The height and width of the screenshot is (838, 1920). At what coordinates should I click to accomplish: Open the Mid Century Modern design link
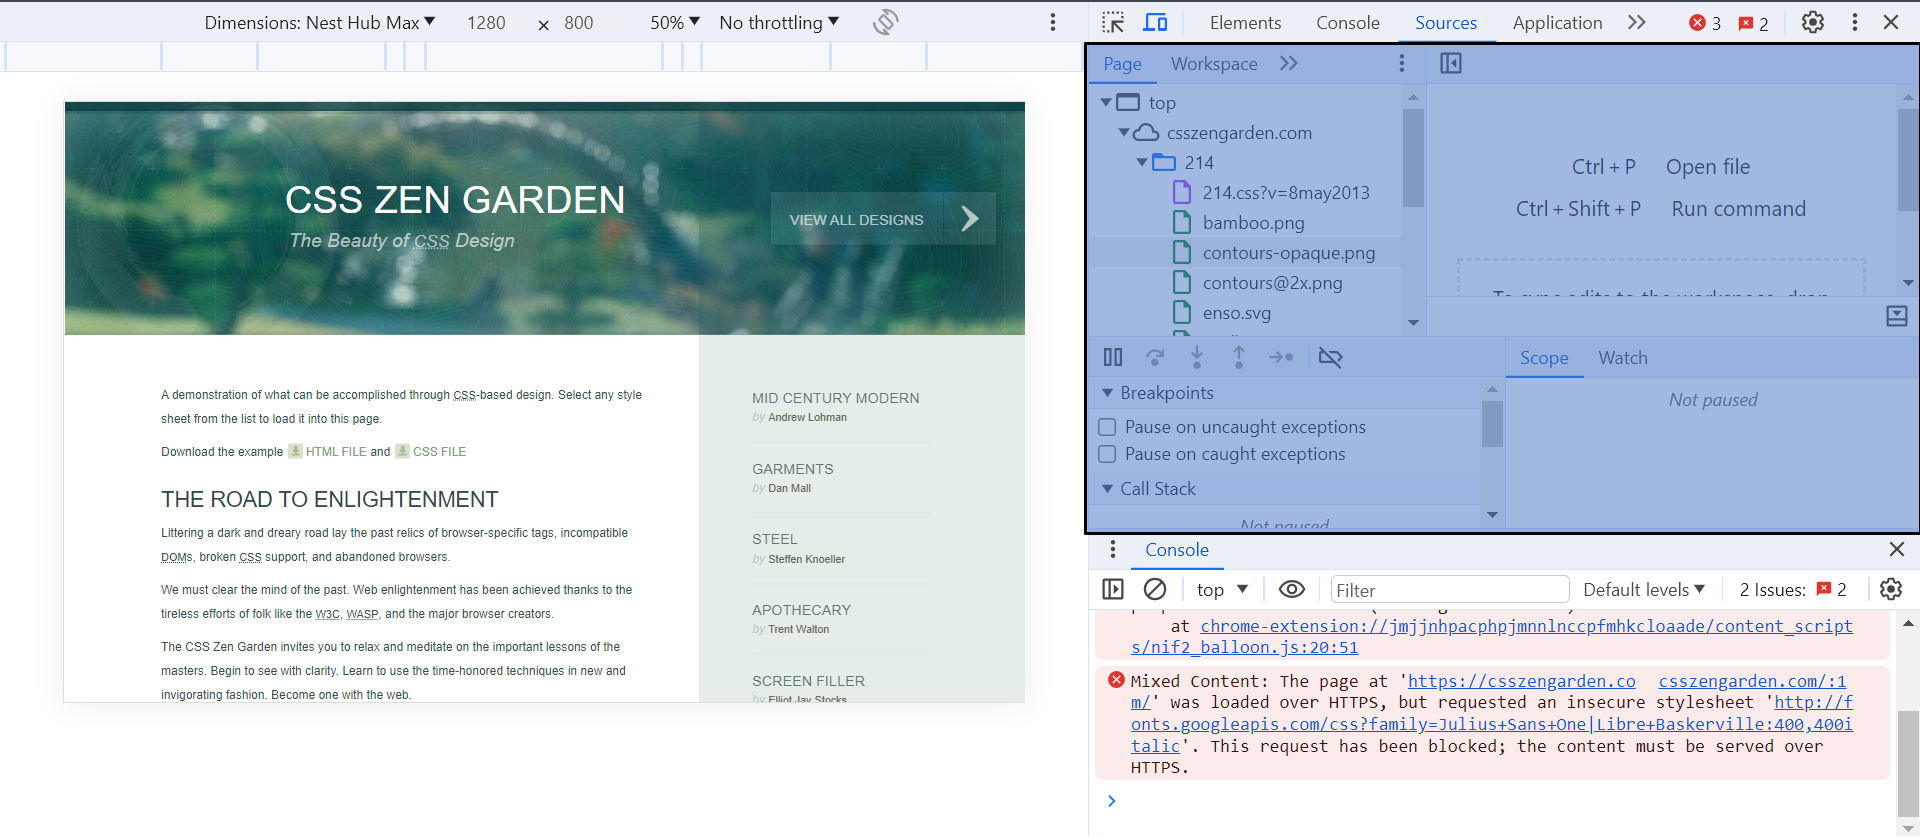[836, 397]
